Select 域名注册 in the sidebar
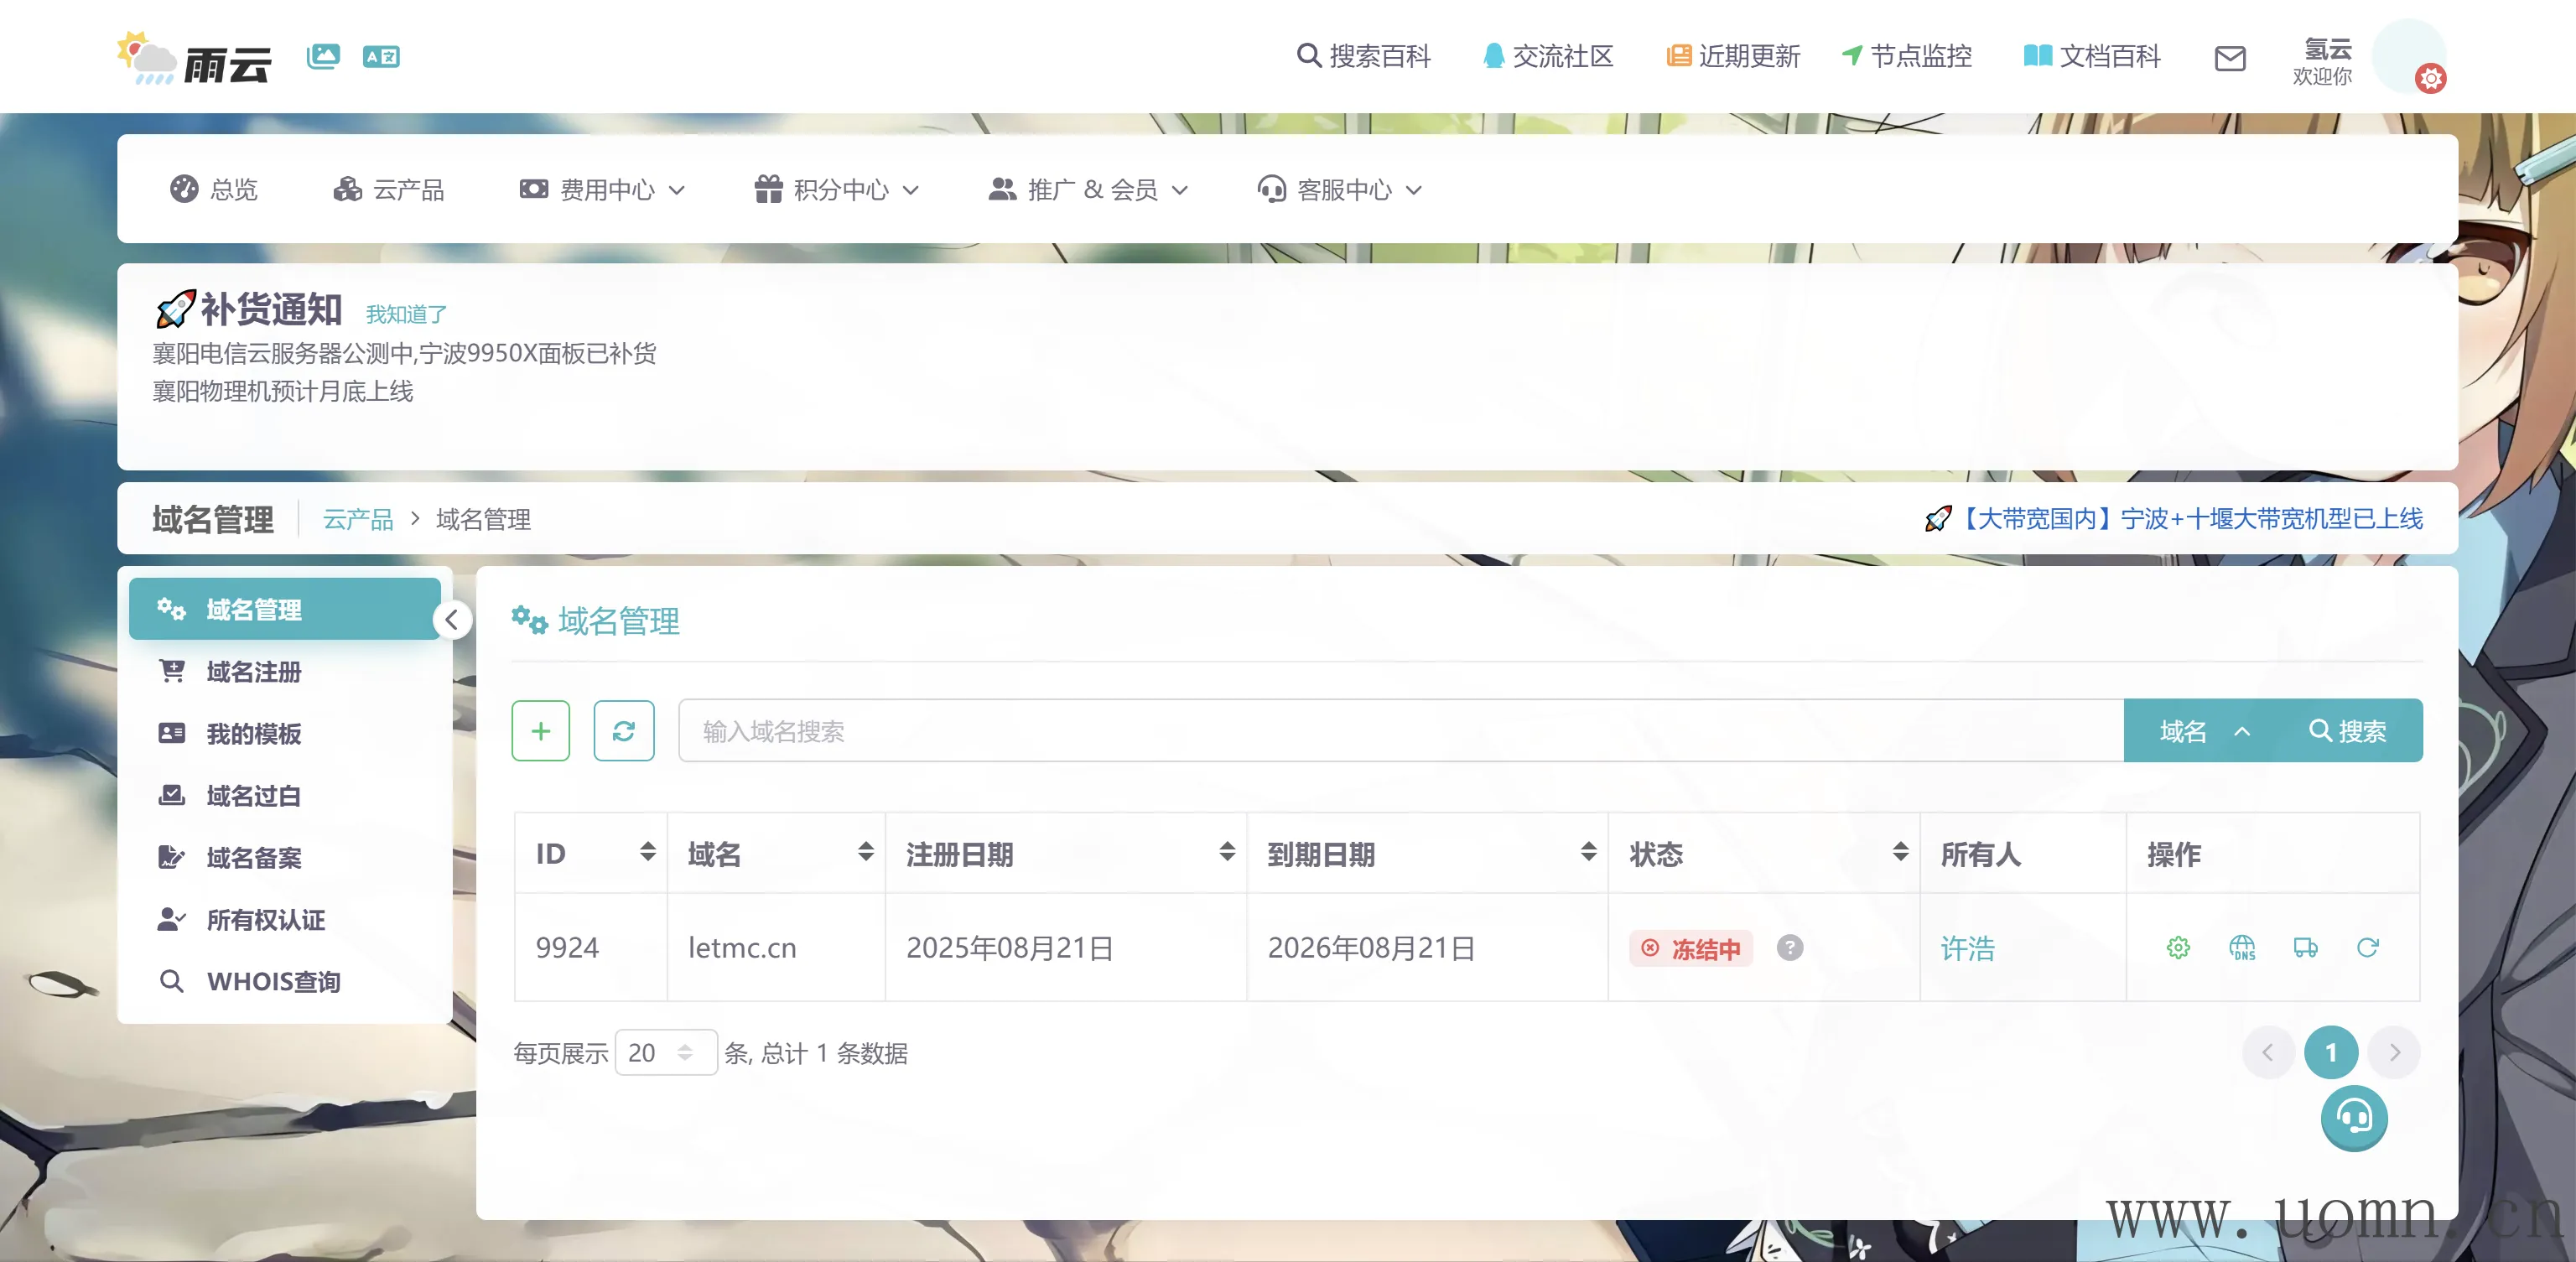 coord(253,672)
